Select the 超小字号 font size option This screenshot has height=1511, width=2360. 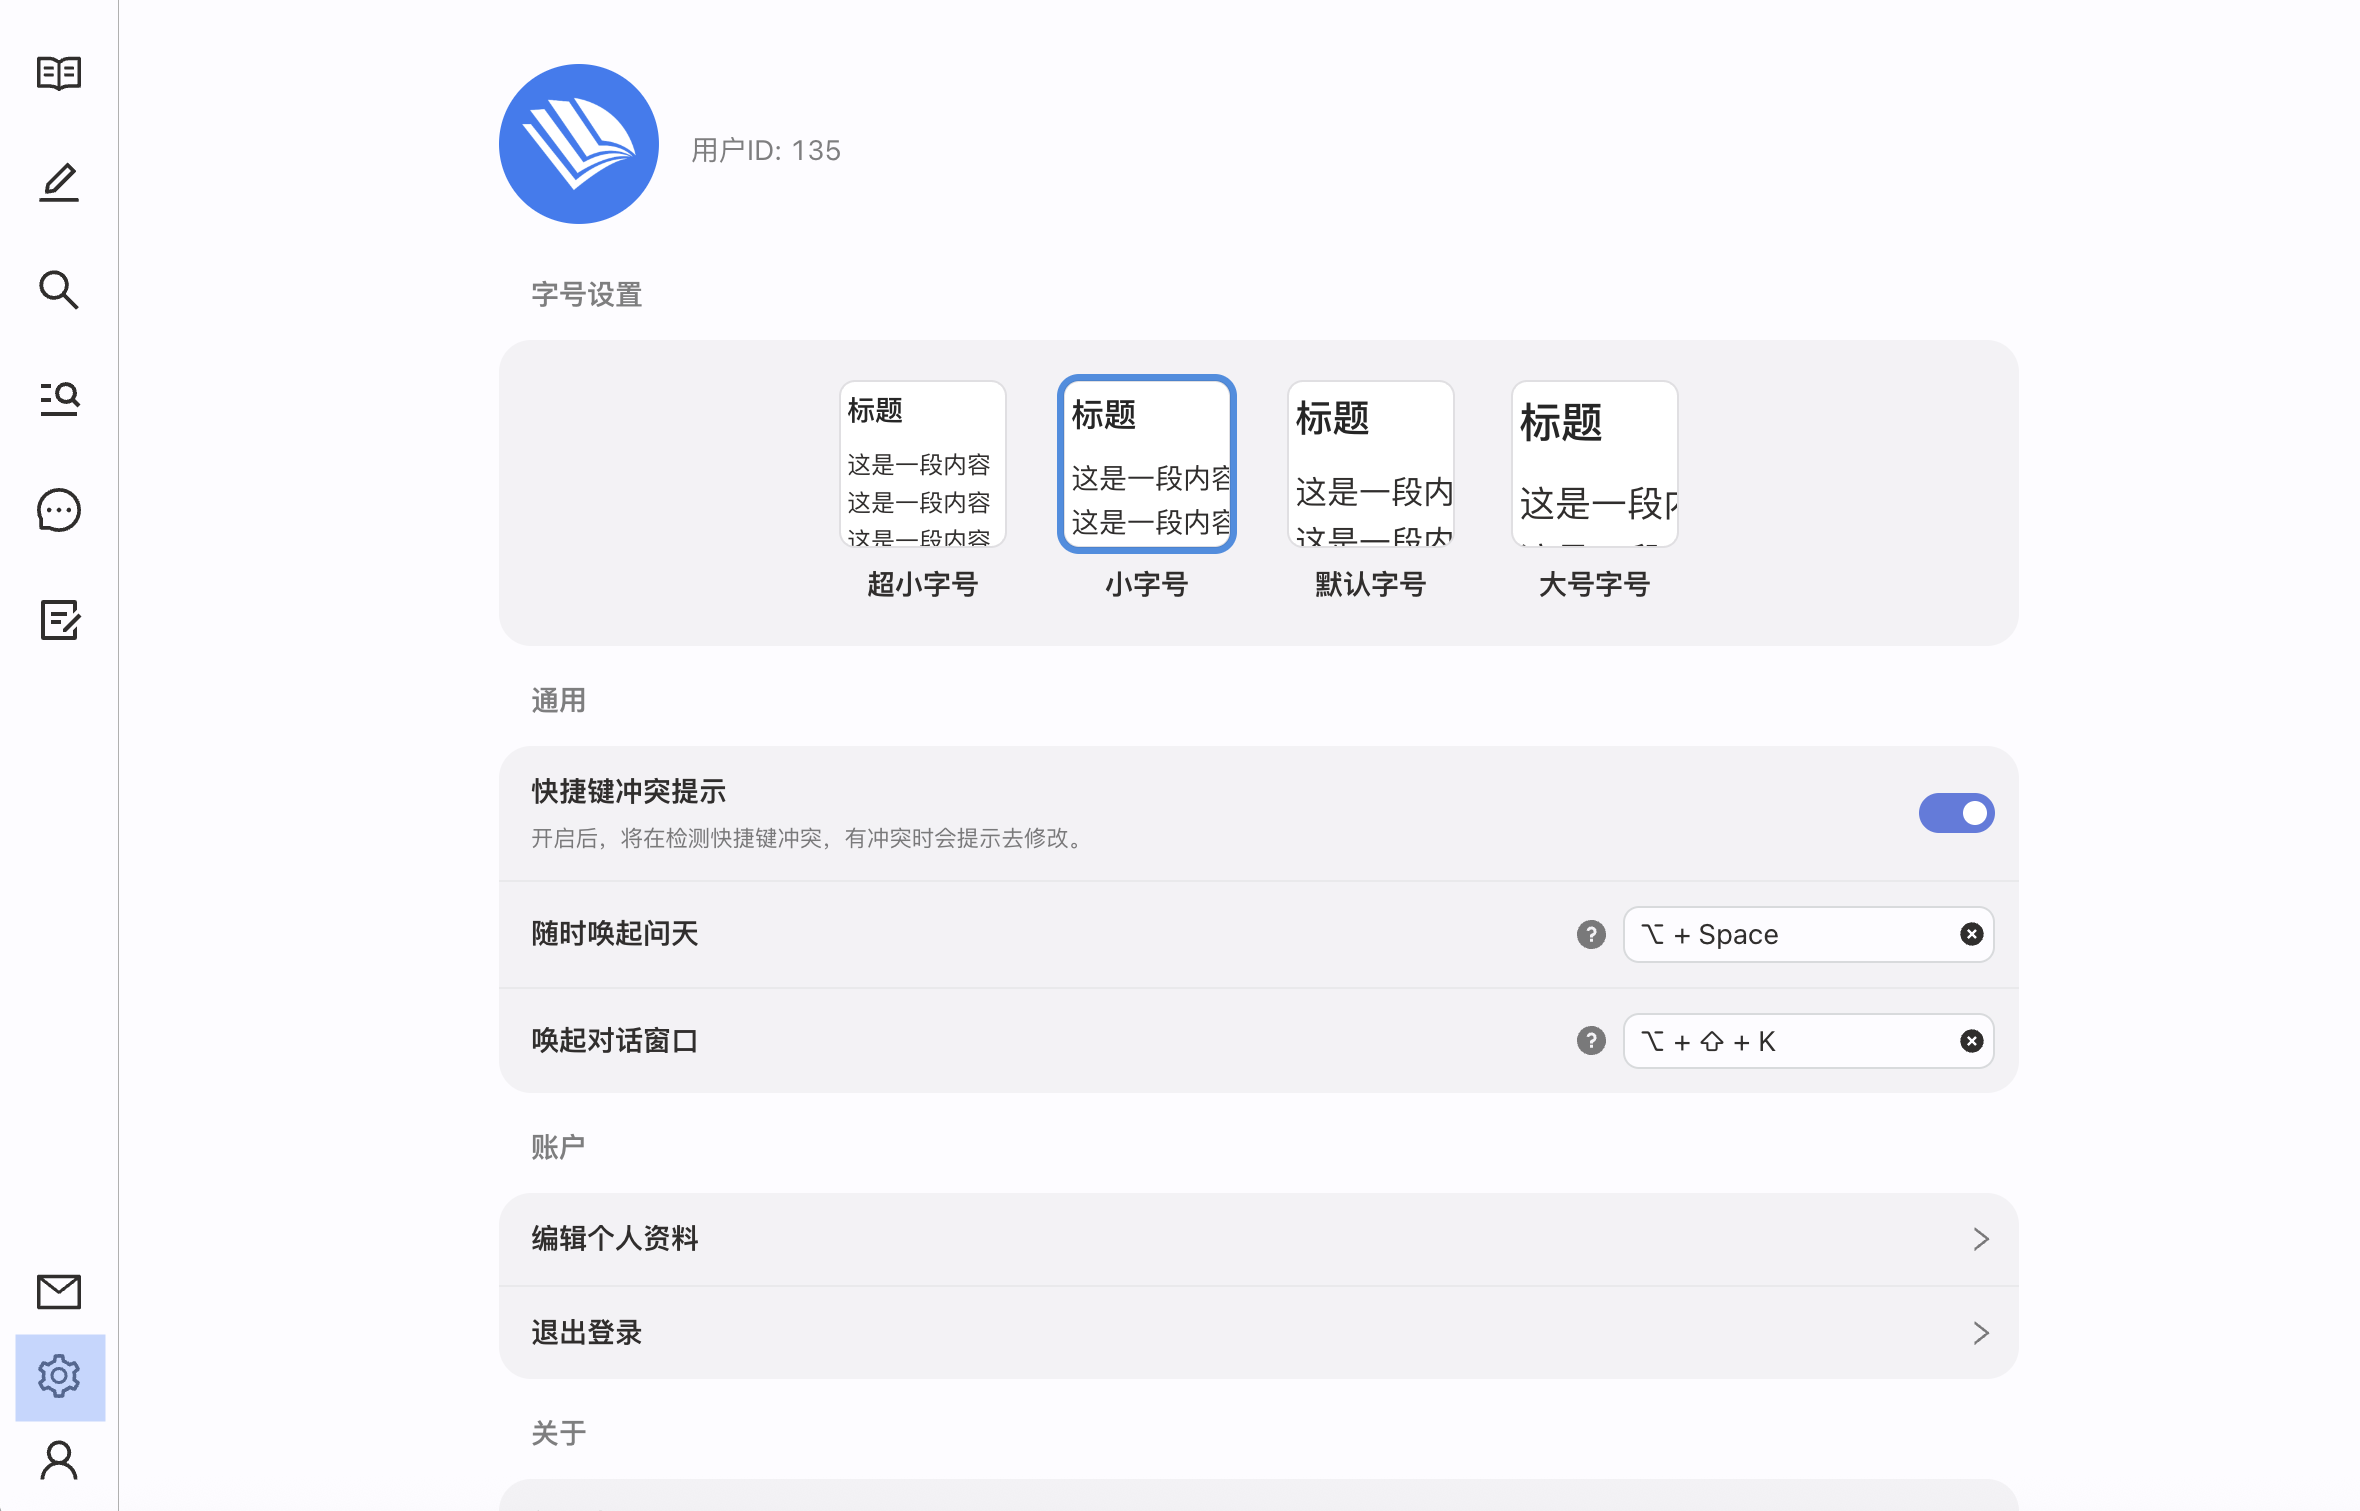(x=922, y=489)
